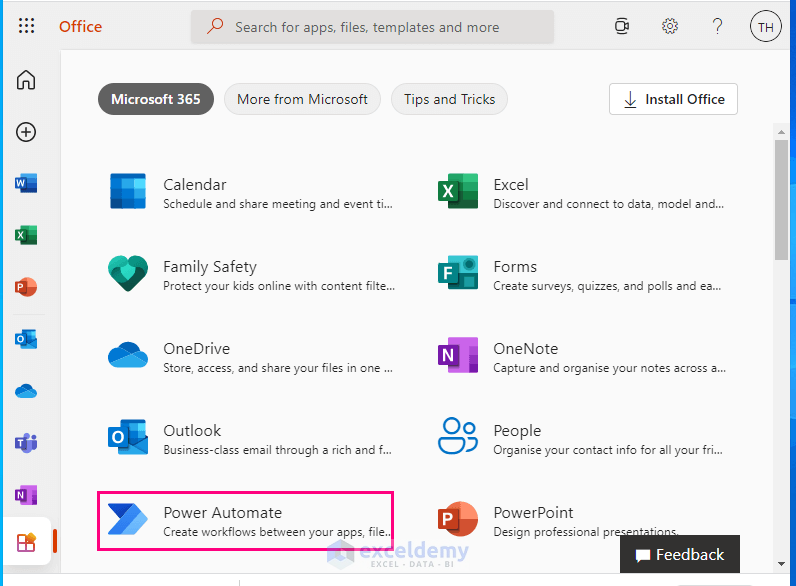Select the Microsoft 365 tab
Image resolution: width=796 pixels, height=586 pixels.
click(156, 99)
